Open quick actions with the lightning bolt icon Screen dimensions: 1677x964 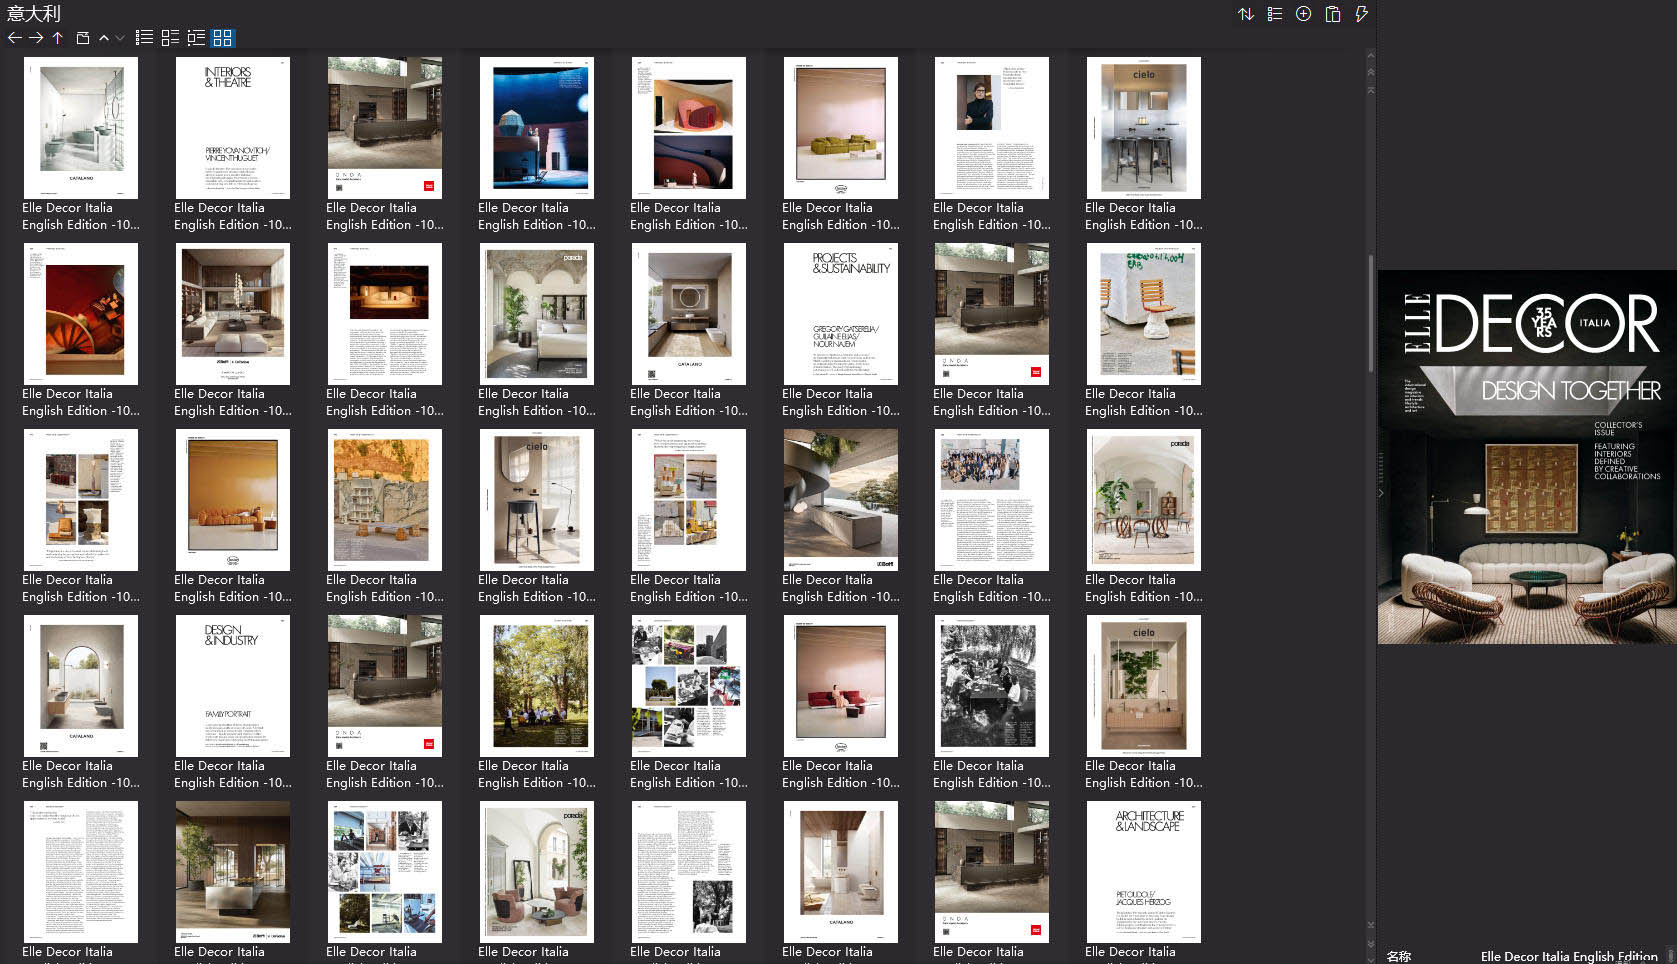[x=1361, y=14]
